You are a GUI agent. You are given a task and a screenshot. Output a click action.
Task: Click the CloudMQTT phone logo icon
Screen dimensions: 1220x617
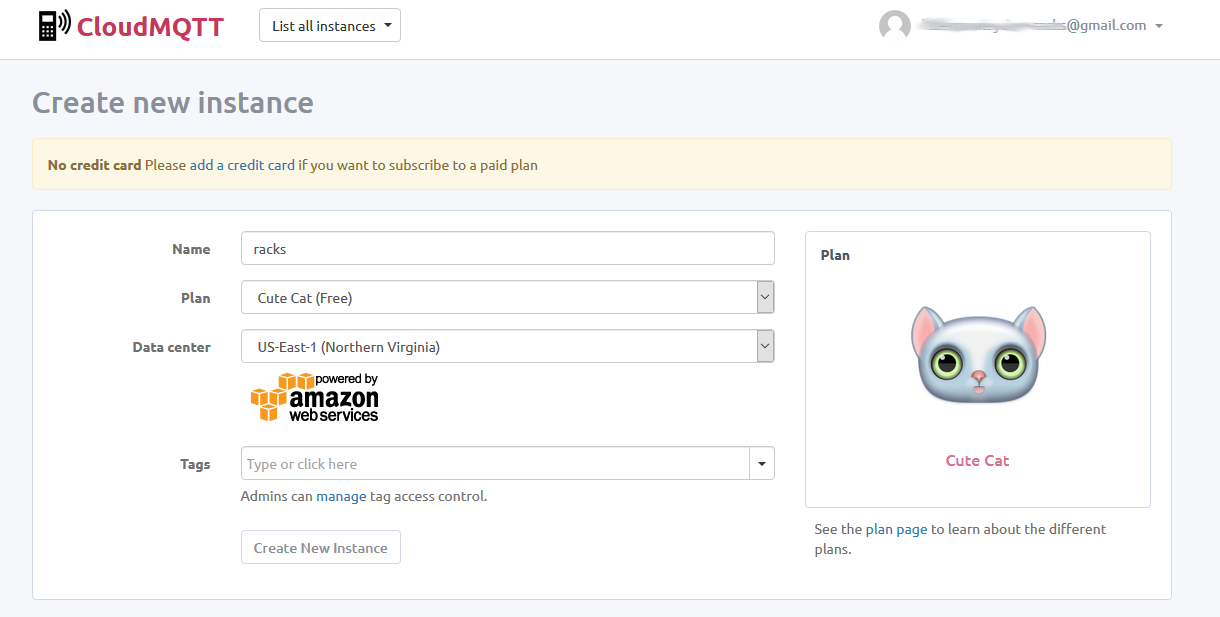[x=54, y=25]
